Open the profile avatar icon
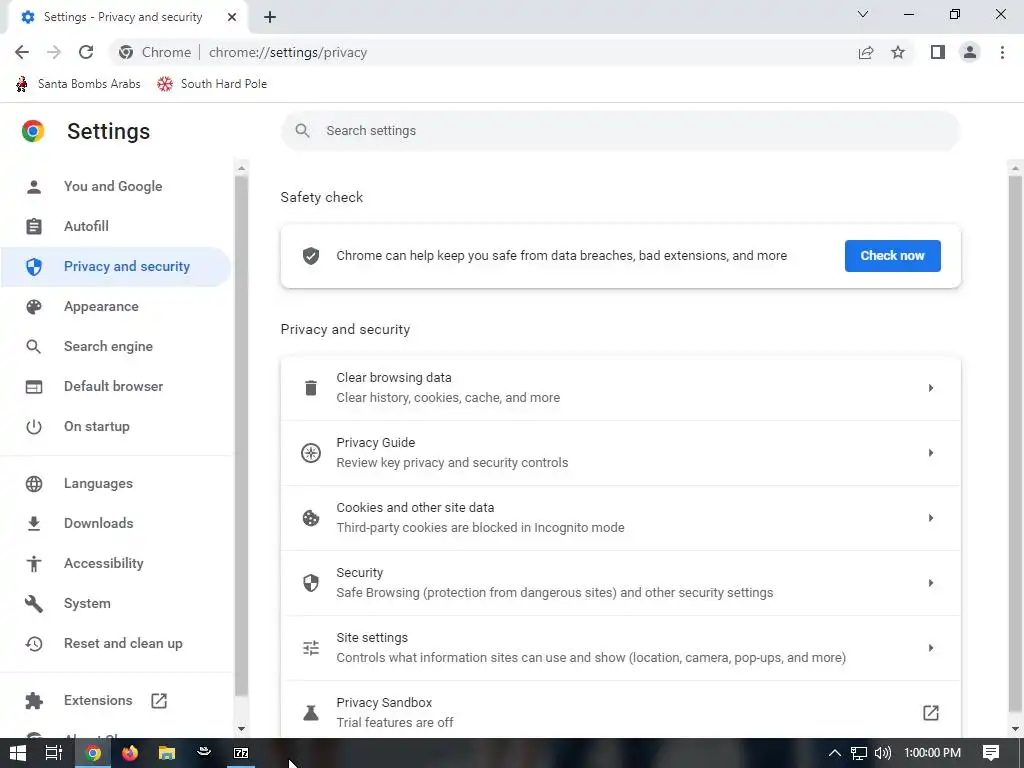Image resolution: width=1024 pixels, height=768 pixels. pos(970,52)
